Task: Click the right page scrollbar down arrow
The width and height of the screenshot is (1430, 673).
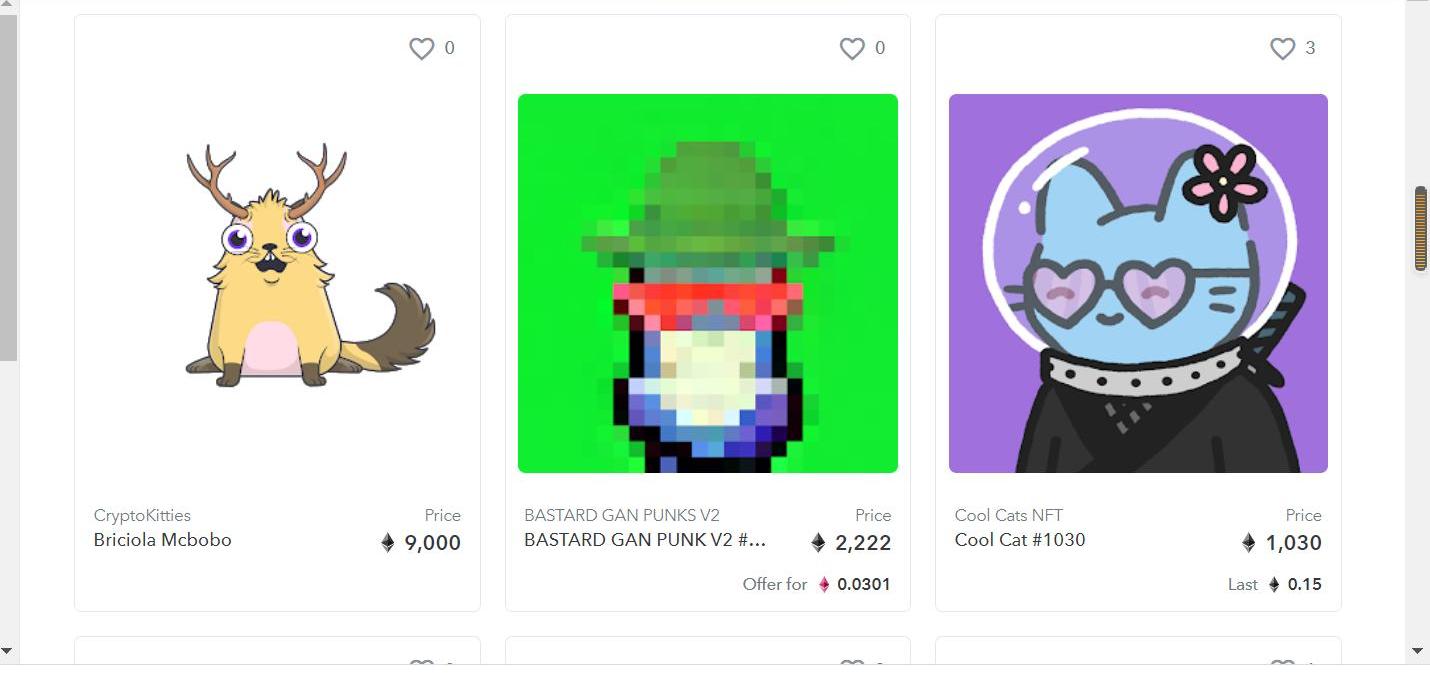Action: click(x=1418, y=651)
